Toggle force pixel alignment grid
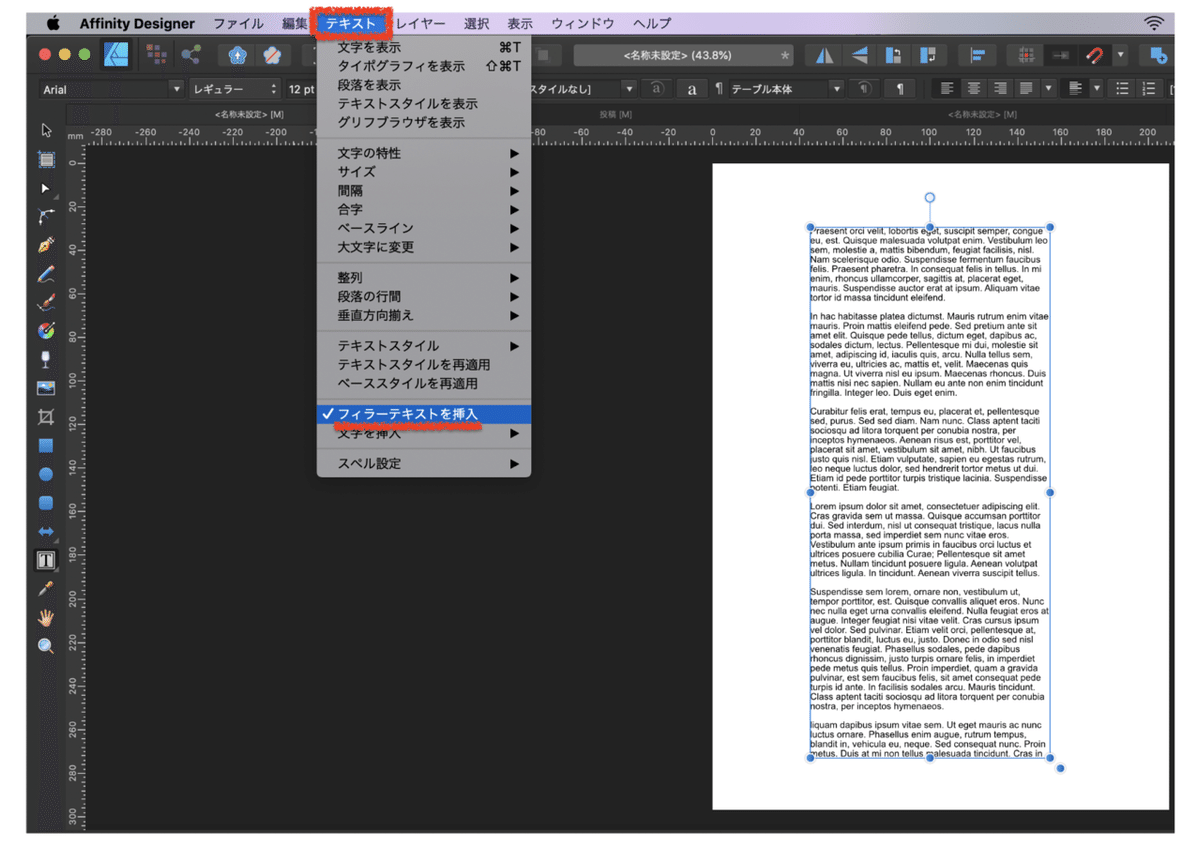The width and height of the screenshot is (1200, 846). 1026,56
